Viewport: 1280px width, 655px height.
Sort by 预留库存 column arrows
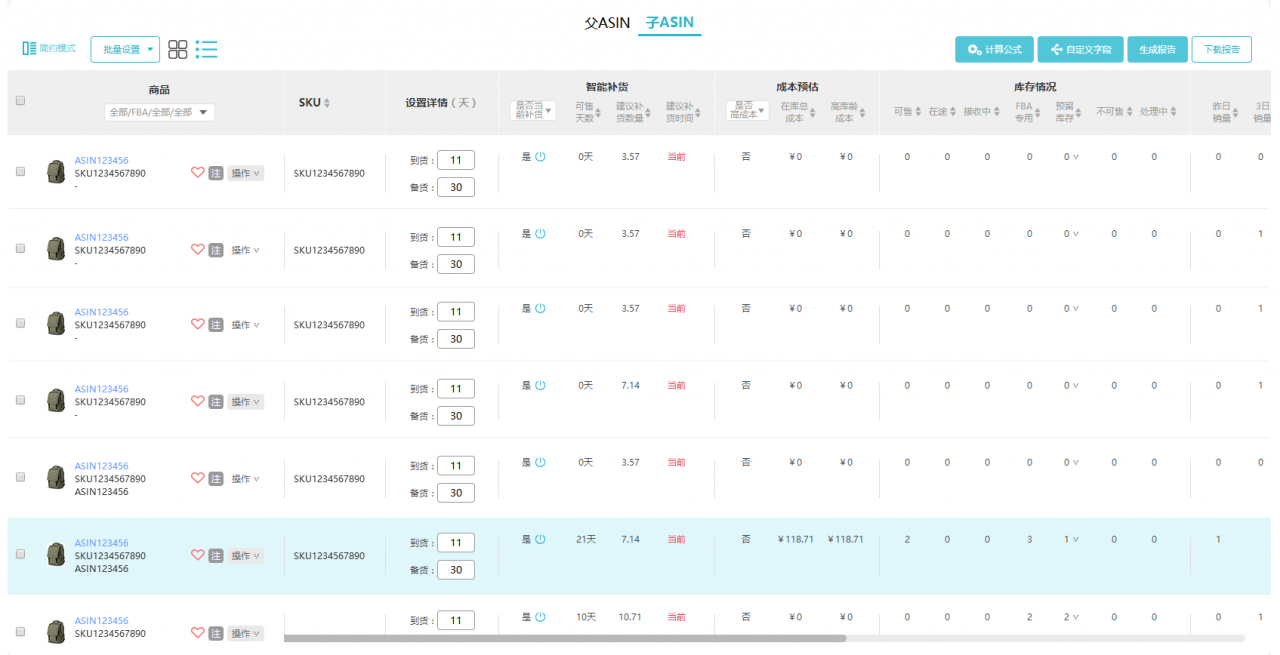1080,113
